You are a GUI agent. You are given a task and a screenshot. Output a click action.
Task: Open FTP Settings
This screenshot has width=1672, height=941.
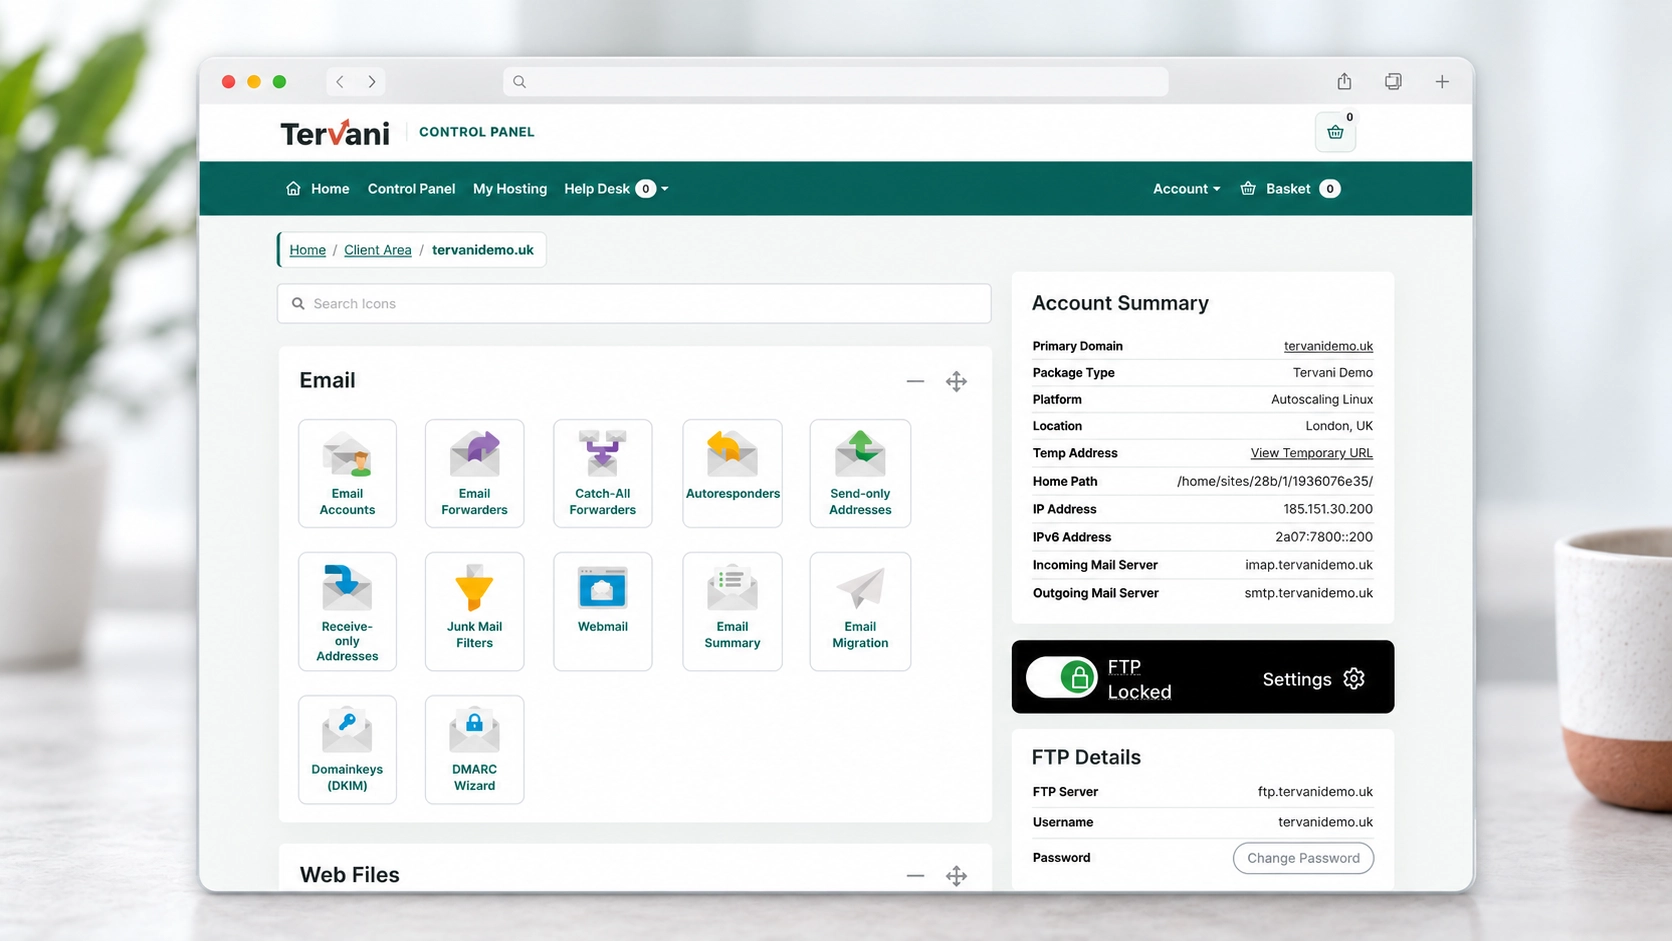coord(1313,679)
